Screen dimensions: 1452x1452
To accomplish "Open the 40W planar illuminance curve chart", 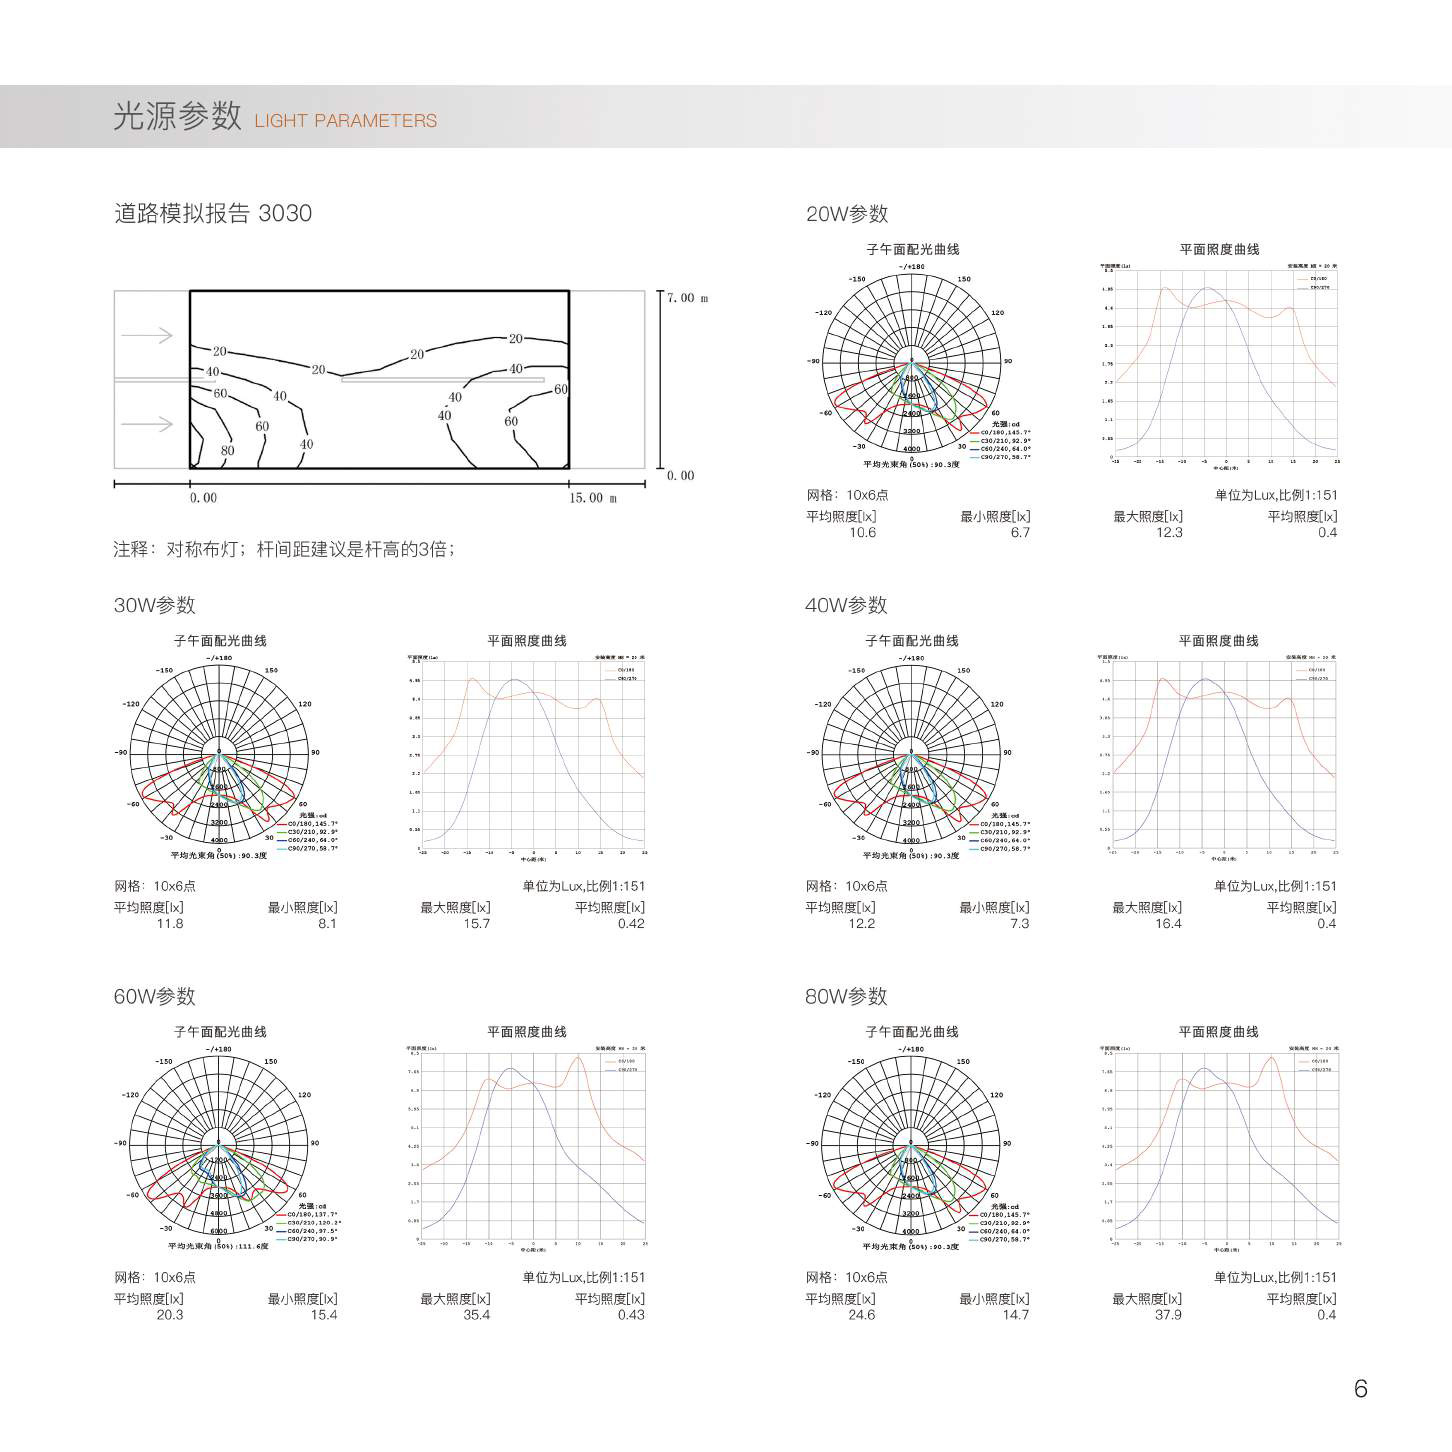I will [x=1219, y=756].
